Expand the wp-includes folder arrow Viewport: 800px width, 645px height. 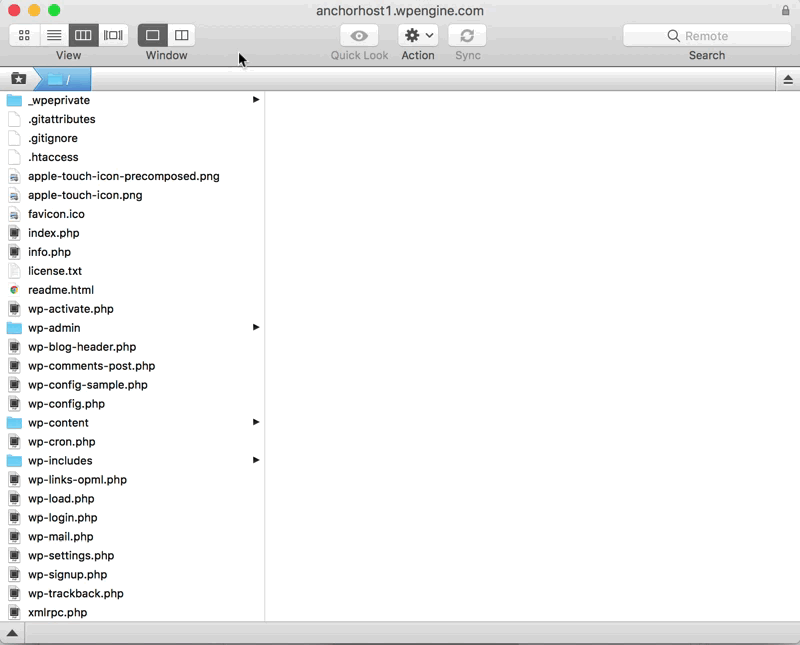point(256,460)
